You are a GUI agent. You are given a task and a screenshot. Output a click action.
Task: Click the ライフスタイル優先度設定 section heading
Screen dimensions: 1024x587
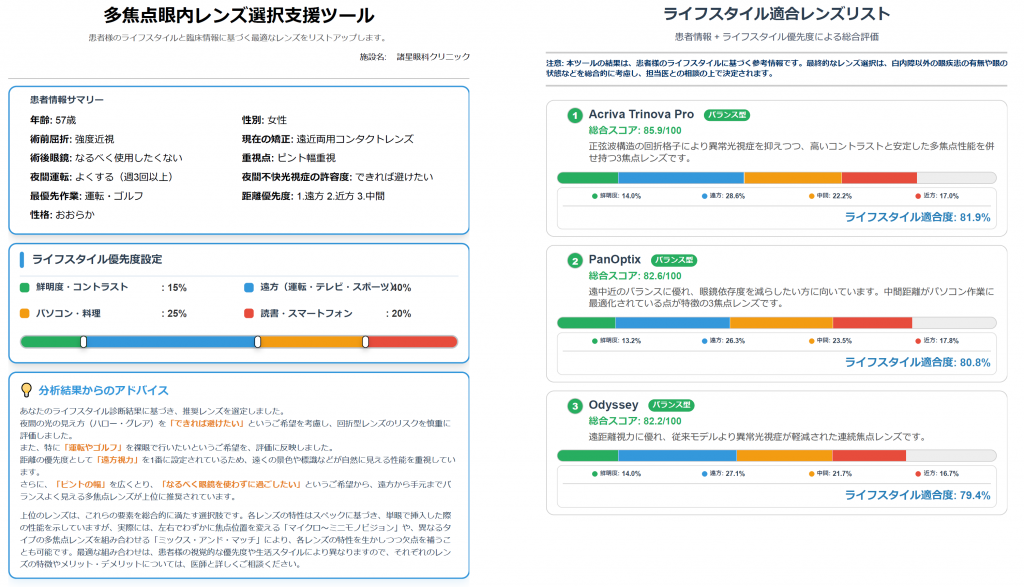tap(97, 259)
